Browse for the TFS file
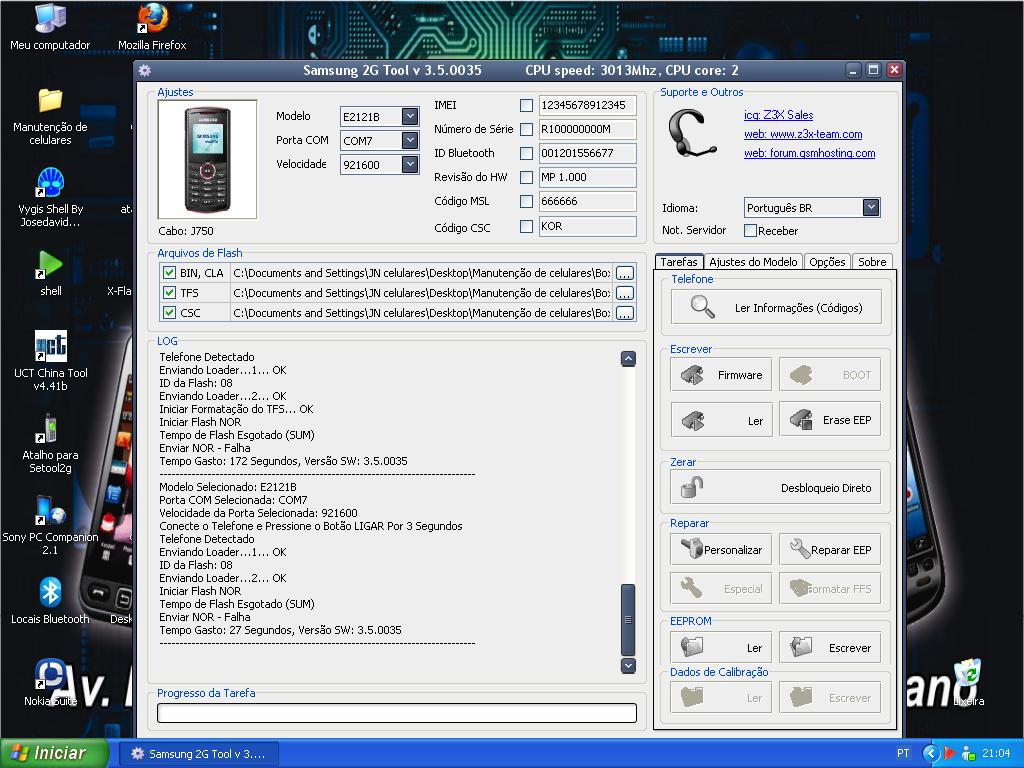Viewport: 1024px width, 768px height. (624, 293)
